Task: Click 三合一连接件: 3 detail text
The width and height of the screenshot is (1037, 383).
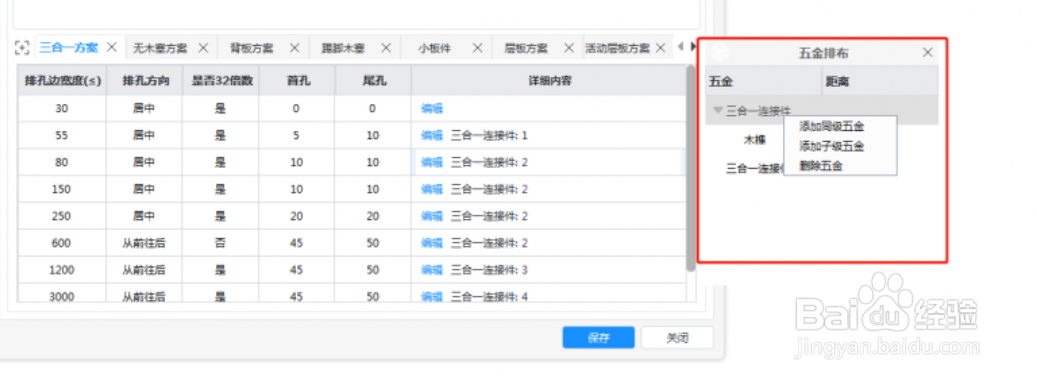Action: (489, 270)
